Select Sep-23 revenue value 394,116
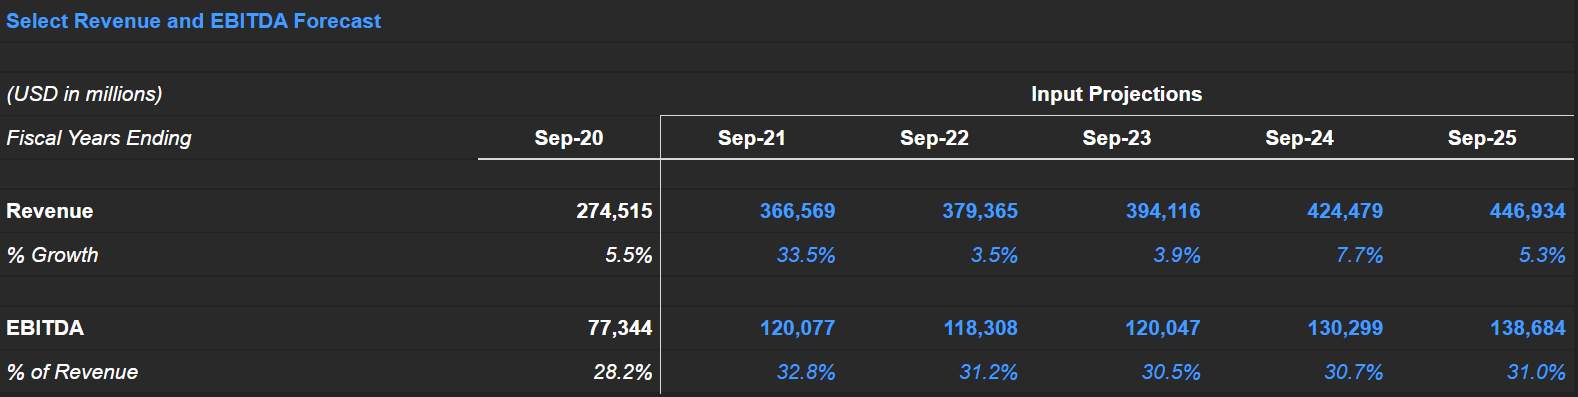Screen dimensions: 1578x397 click(1163, 211)
